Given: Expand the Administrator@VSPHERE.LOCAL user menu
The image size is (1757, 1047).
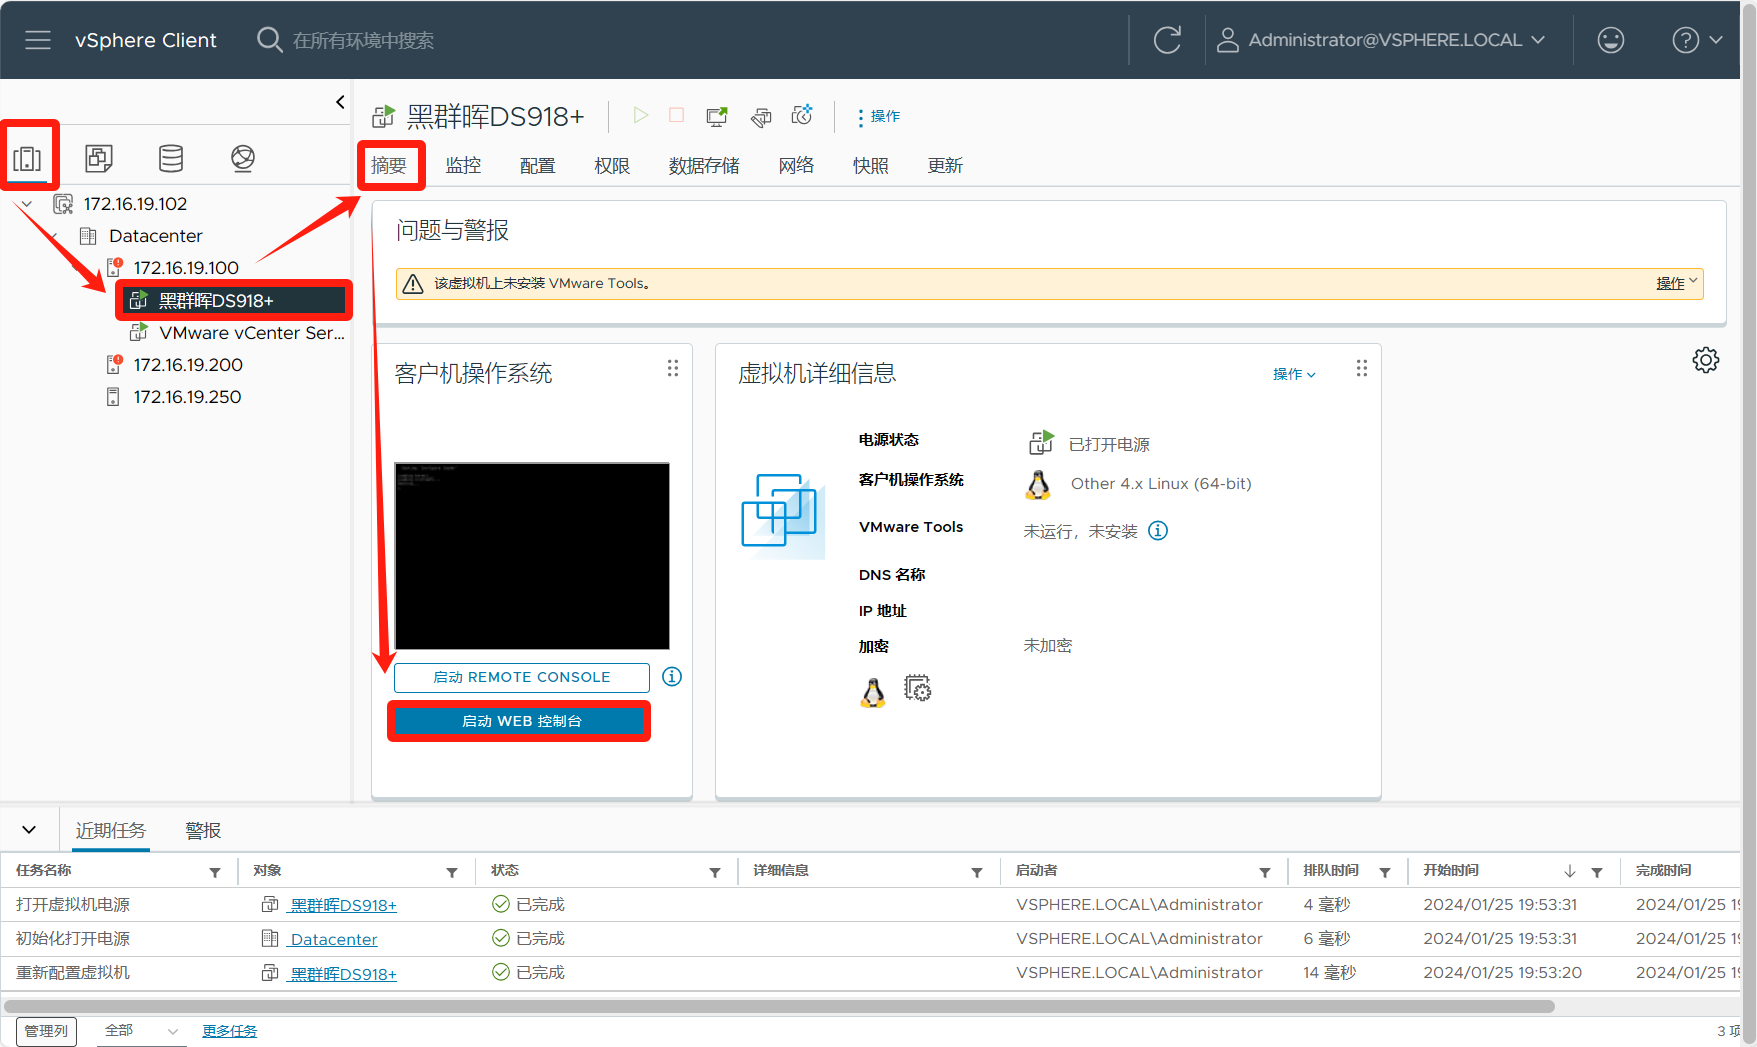Looking at the screenshot, I should pos(1381,40).
